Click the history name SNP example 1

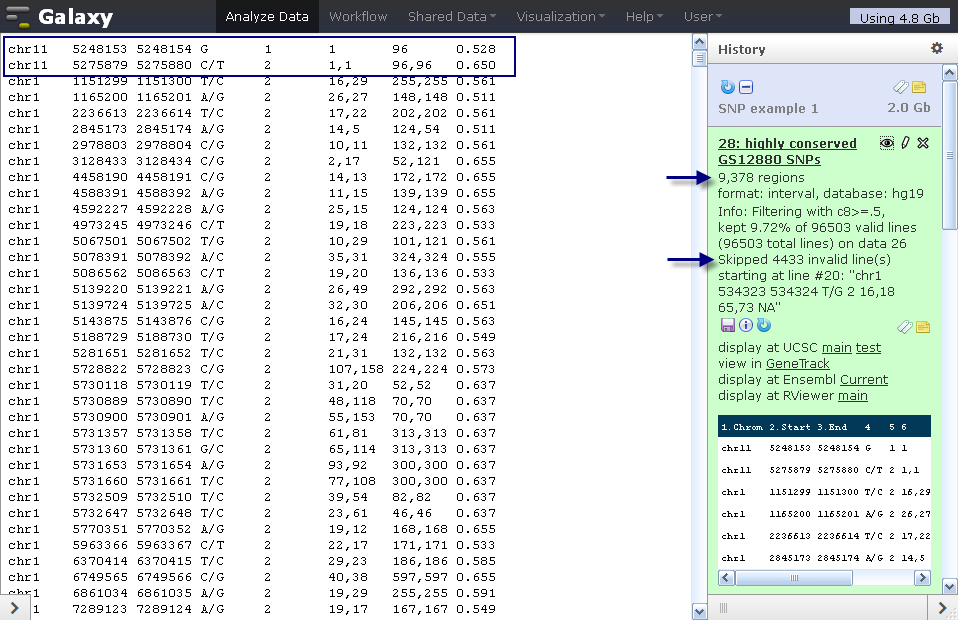coord(768,108)
